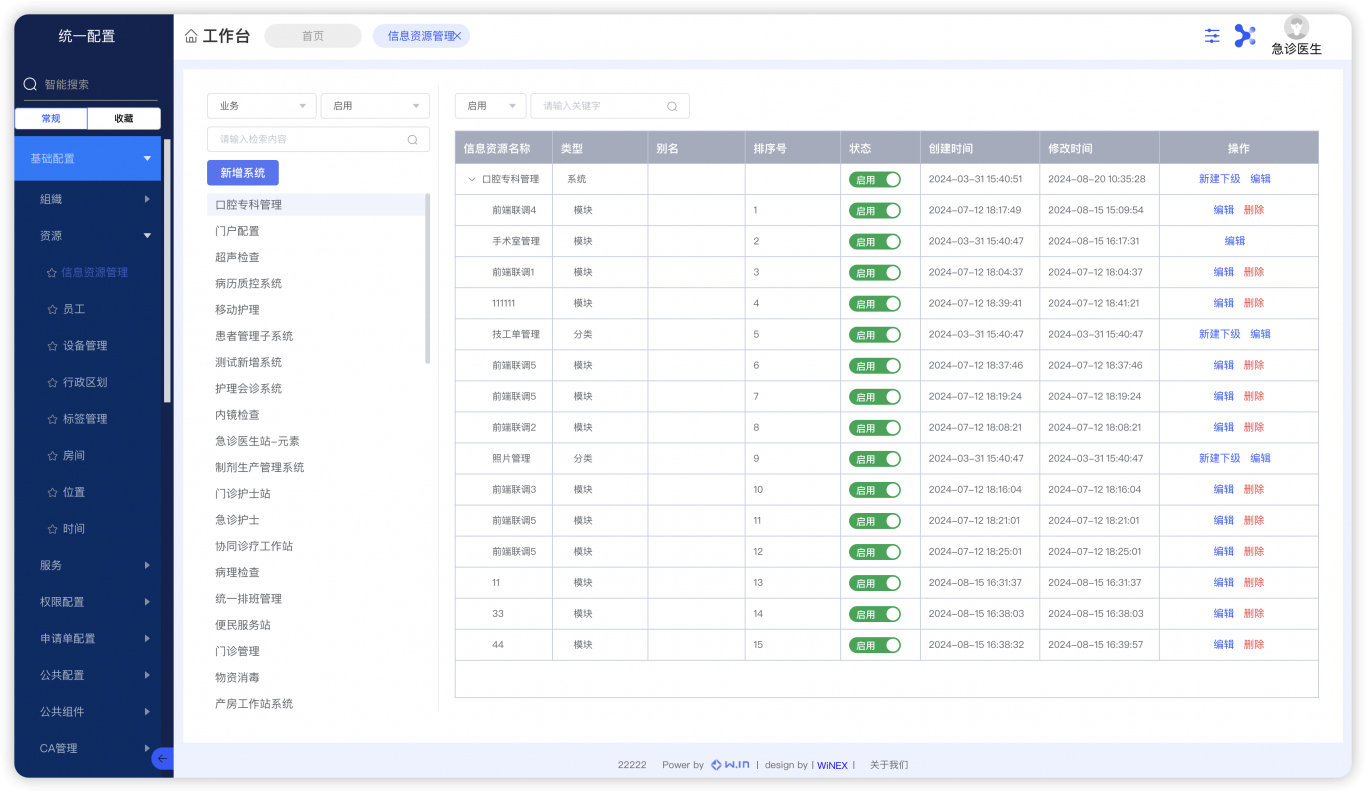Click the 请输入检索内容 search field
Viewport: 1366px width, 792px height.
(318, 139)
